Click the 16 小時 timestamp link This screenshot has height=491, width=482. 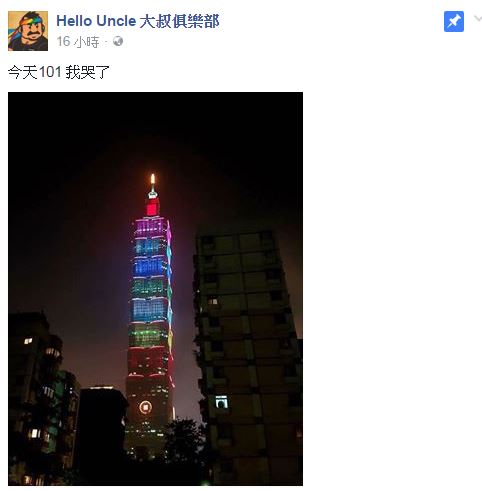(78, 42)
